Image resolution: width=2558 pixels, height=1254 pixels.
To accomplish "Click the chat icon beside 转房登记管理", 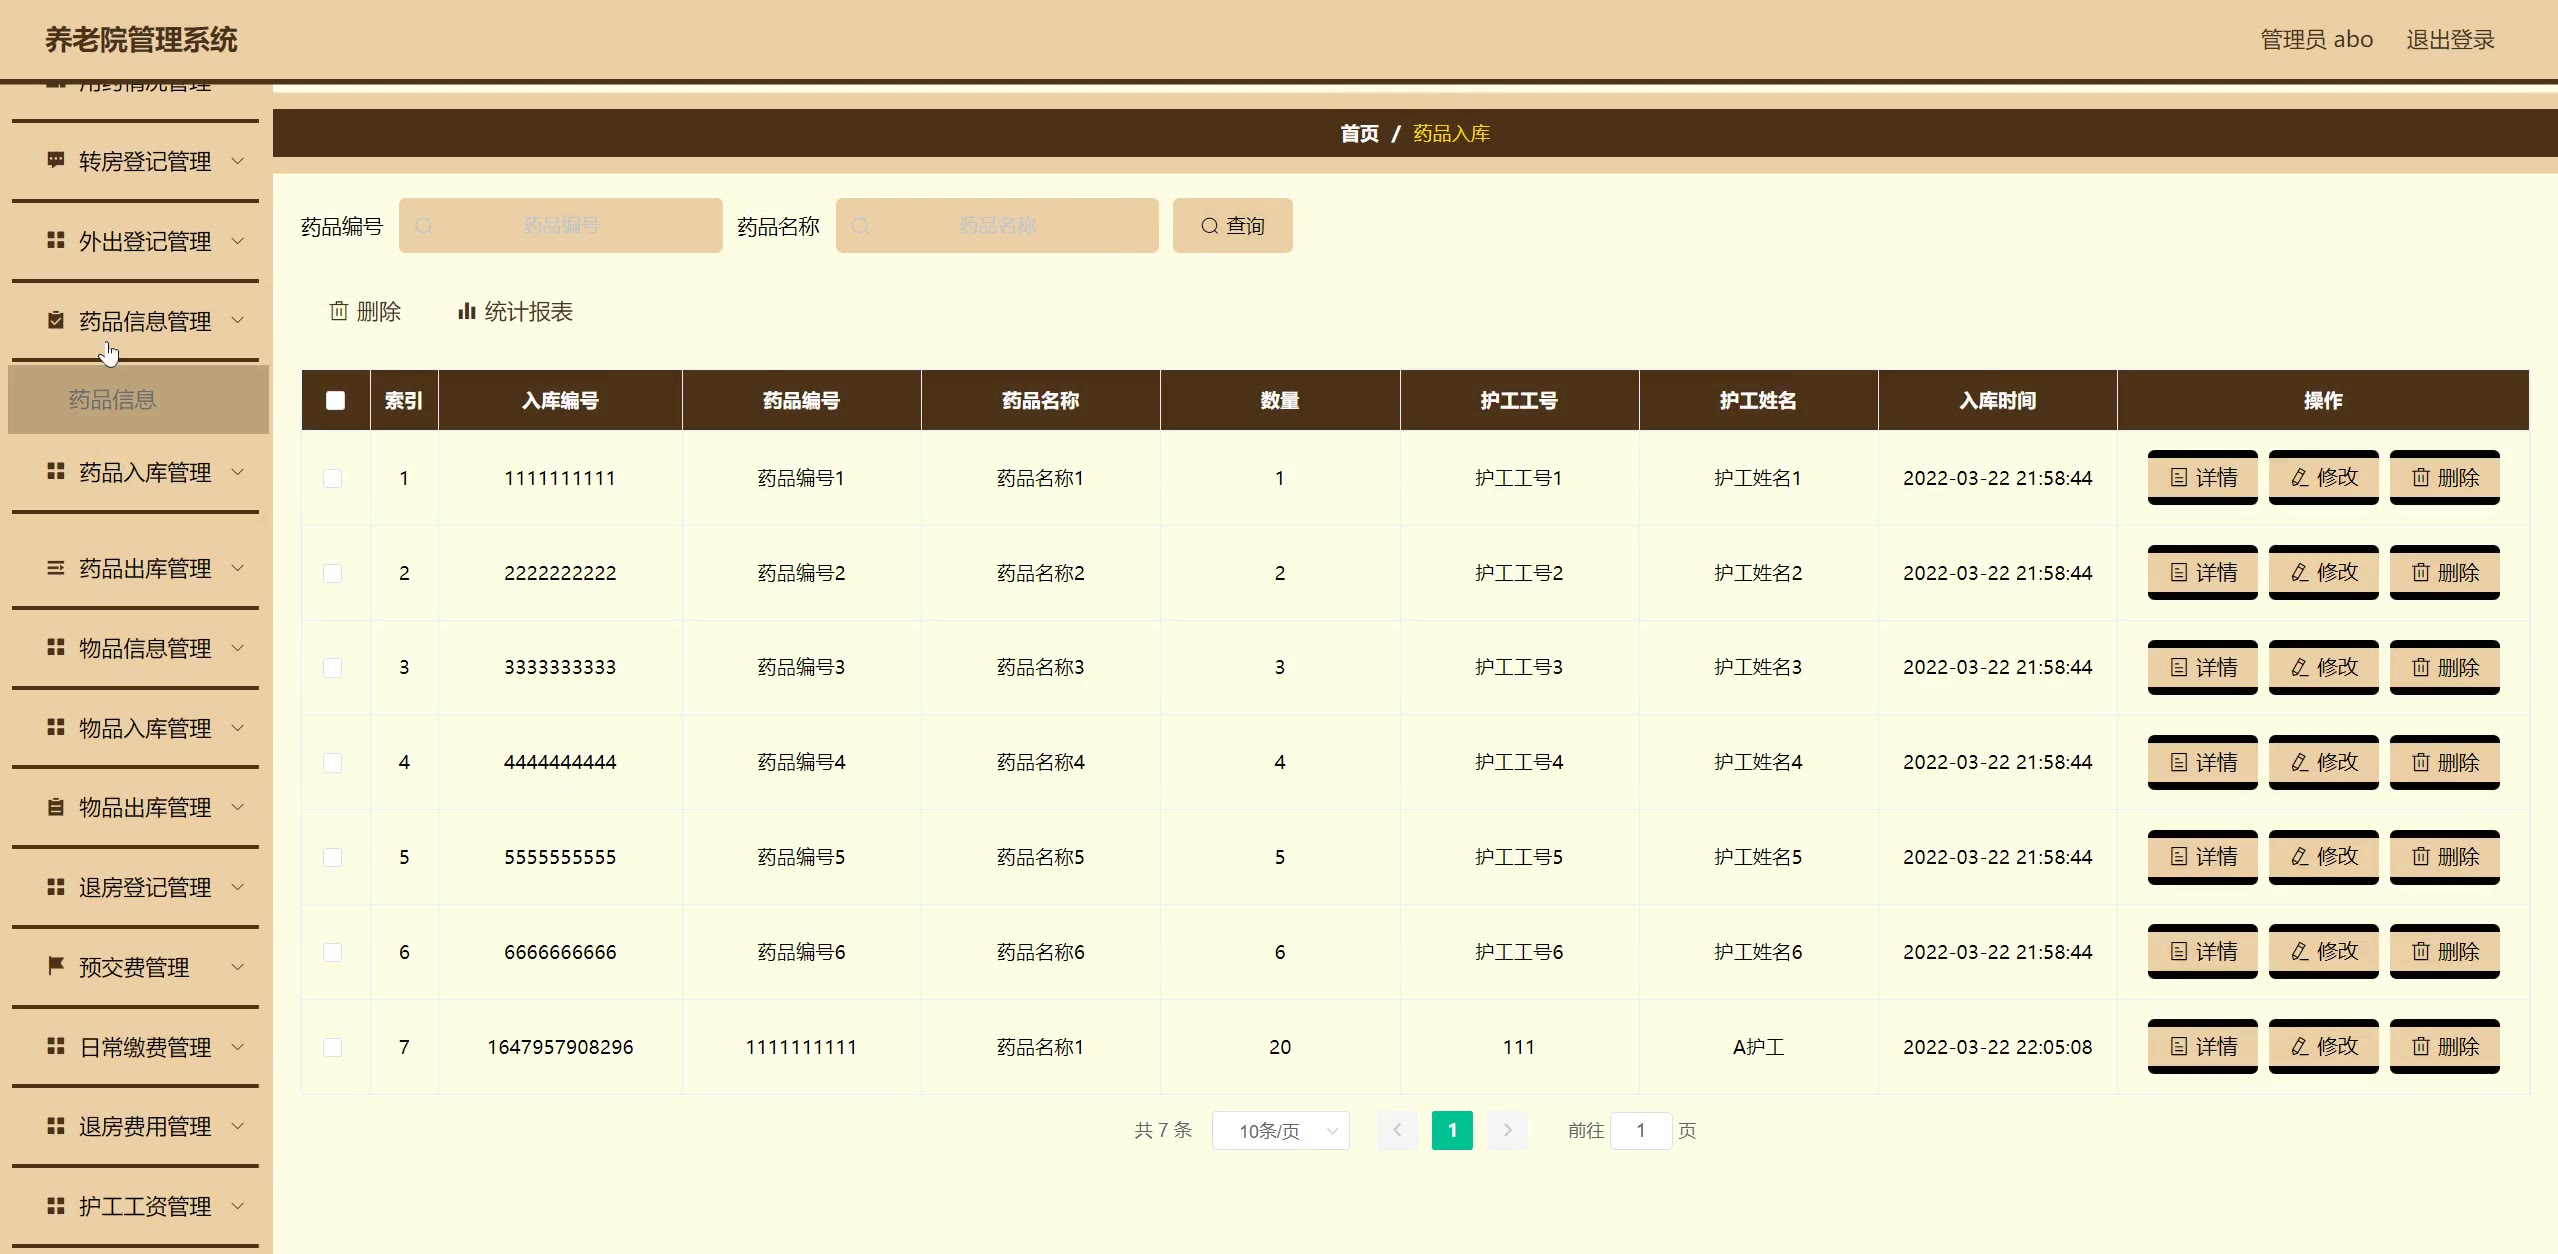I will [x=56, y=161].
